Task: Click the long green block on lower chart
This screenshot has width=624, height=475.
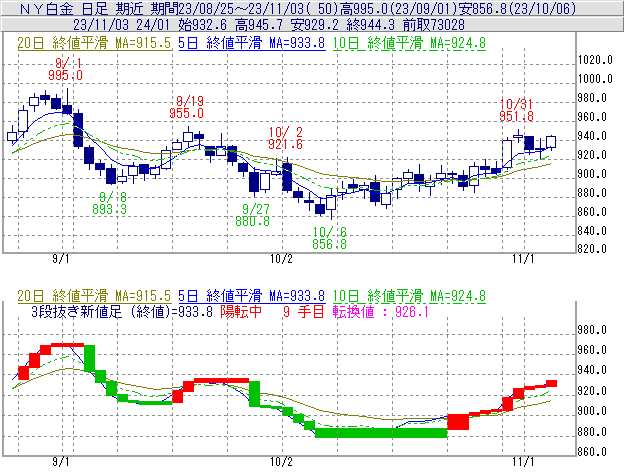Action: point(381,433)
